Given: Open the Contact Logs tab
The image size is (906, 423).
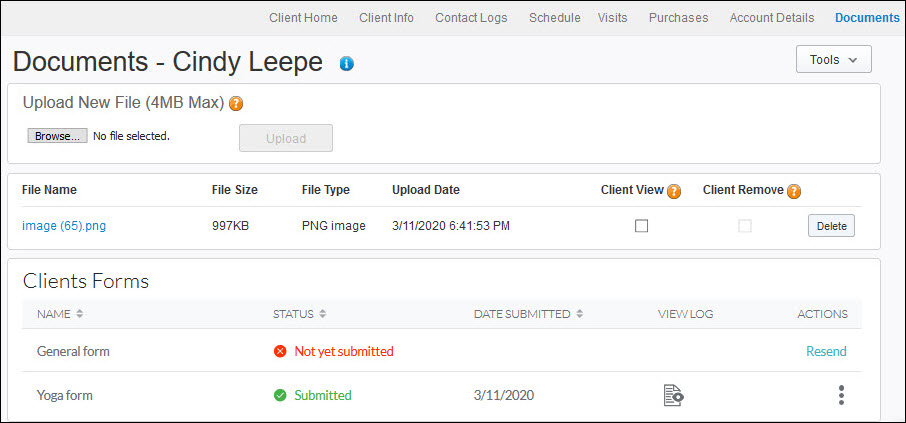Looking at the screenshot, I should 471,18.
